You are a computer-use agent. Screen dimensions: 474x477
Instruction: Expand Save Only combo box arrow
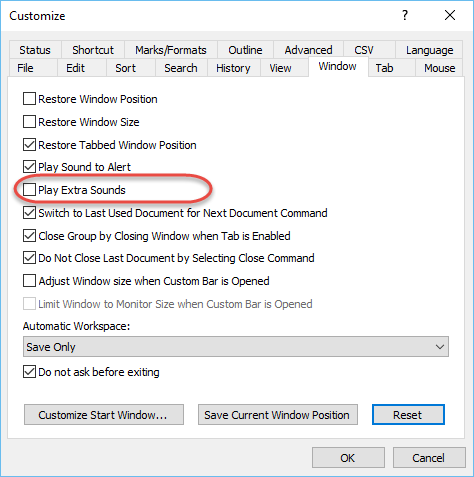coord(440,347)
